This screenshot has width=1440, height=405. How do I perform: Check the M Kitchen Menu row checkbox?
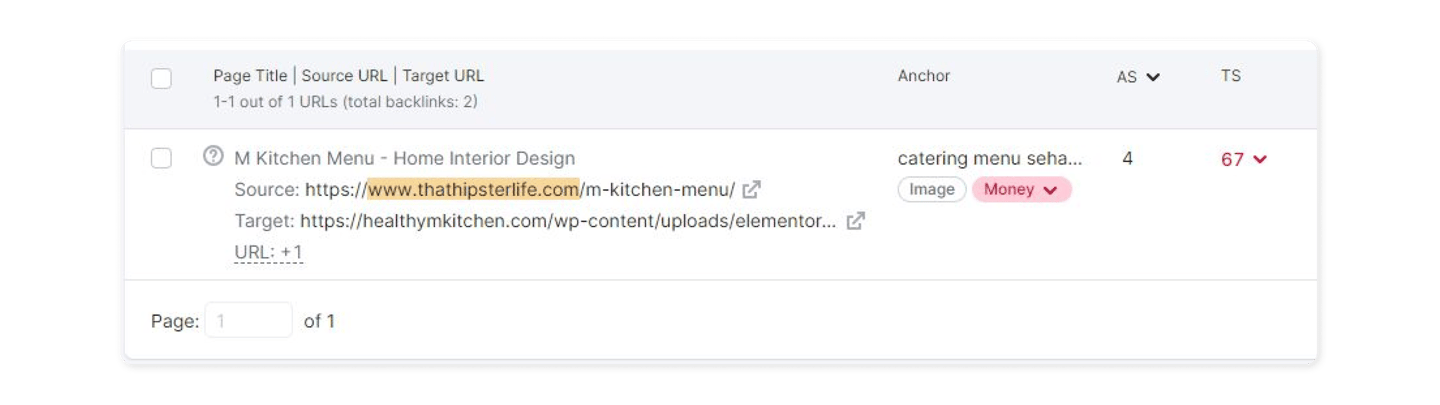point(161,158)
